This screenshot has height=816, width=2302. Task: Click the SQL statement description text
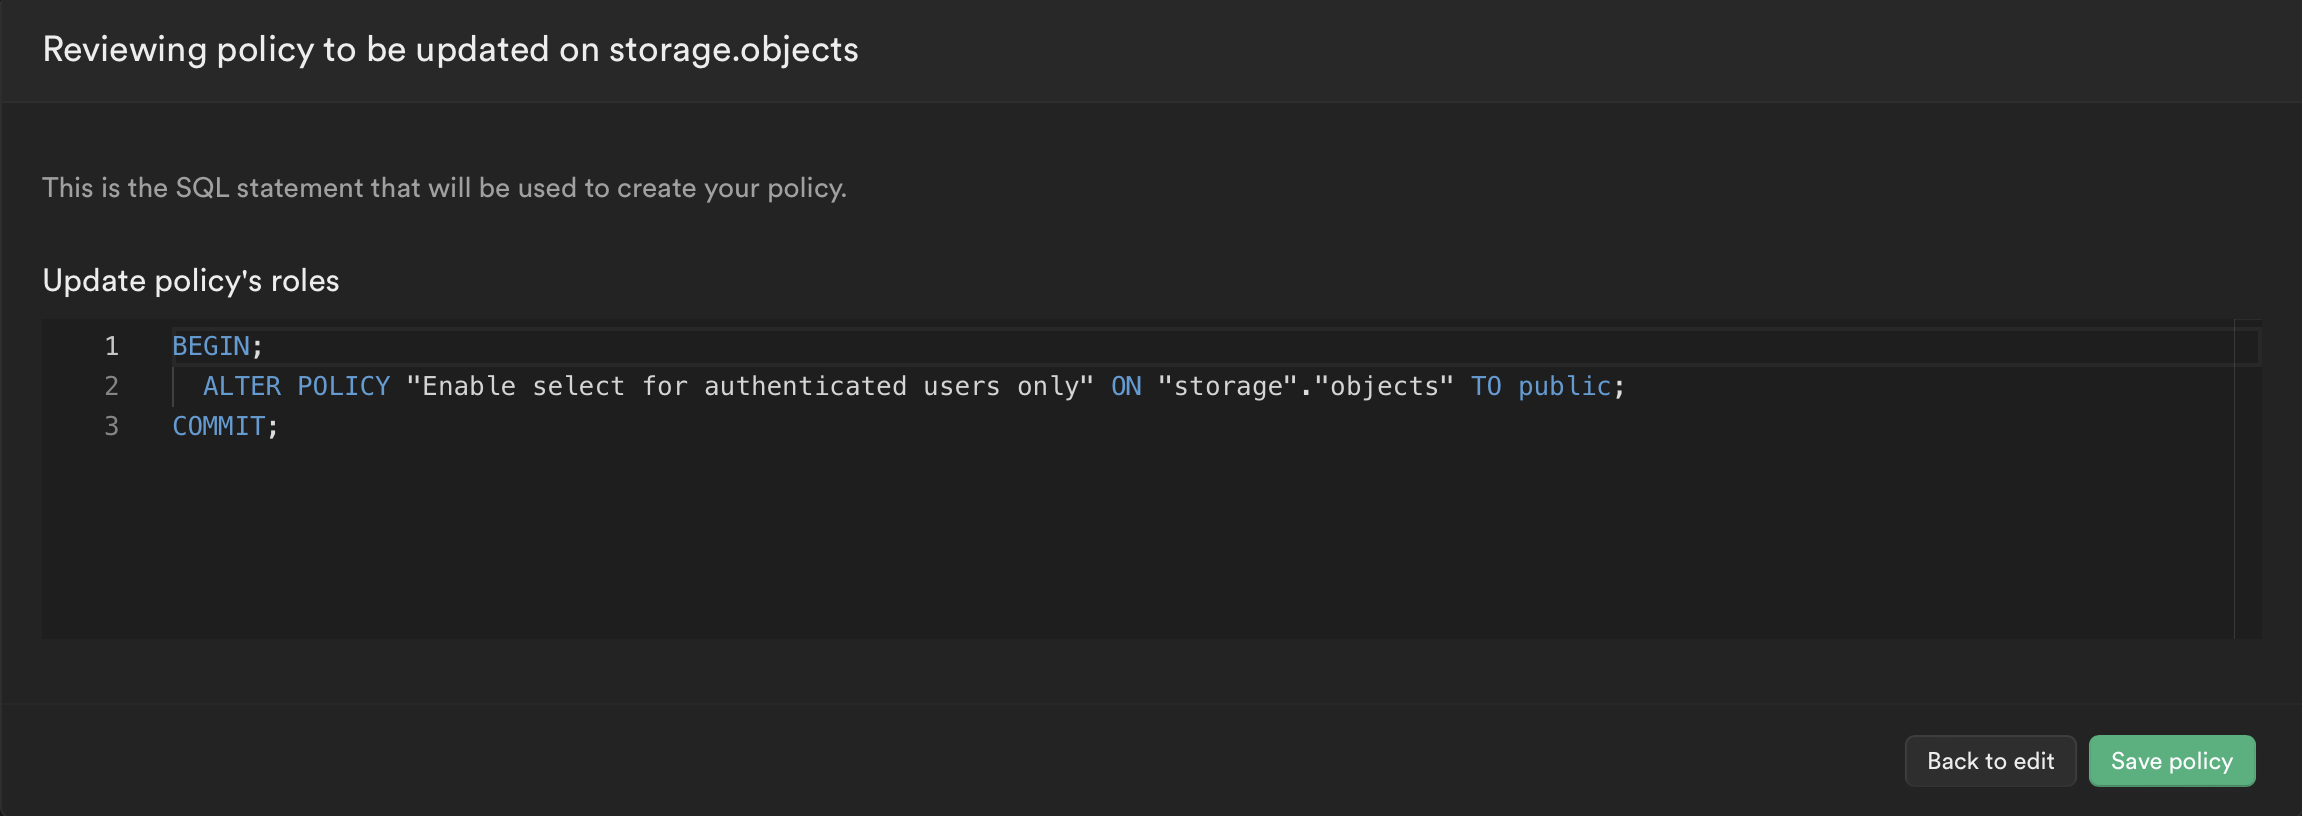[x=444, y=188]
